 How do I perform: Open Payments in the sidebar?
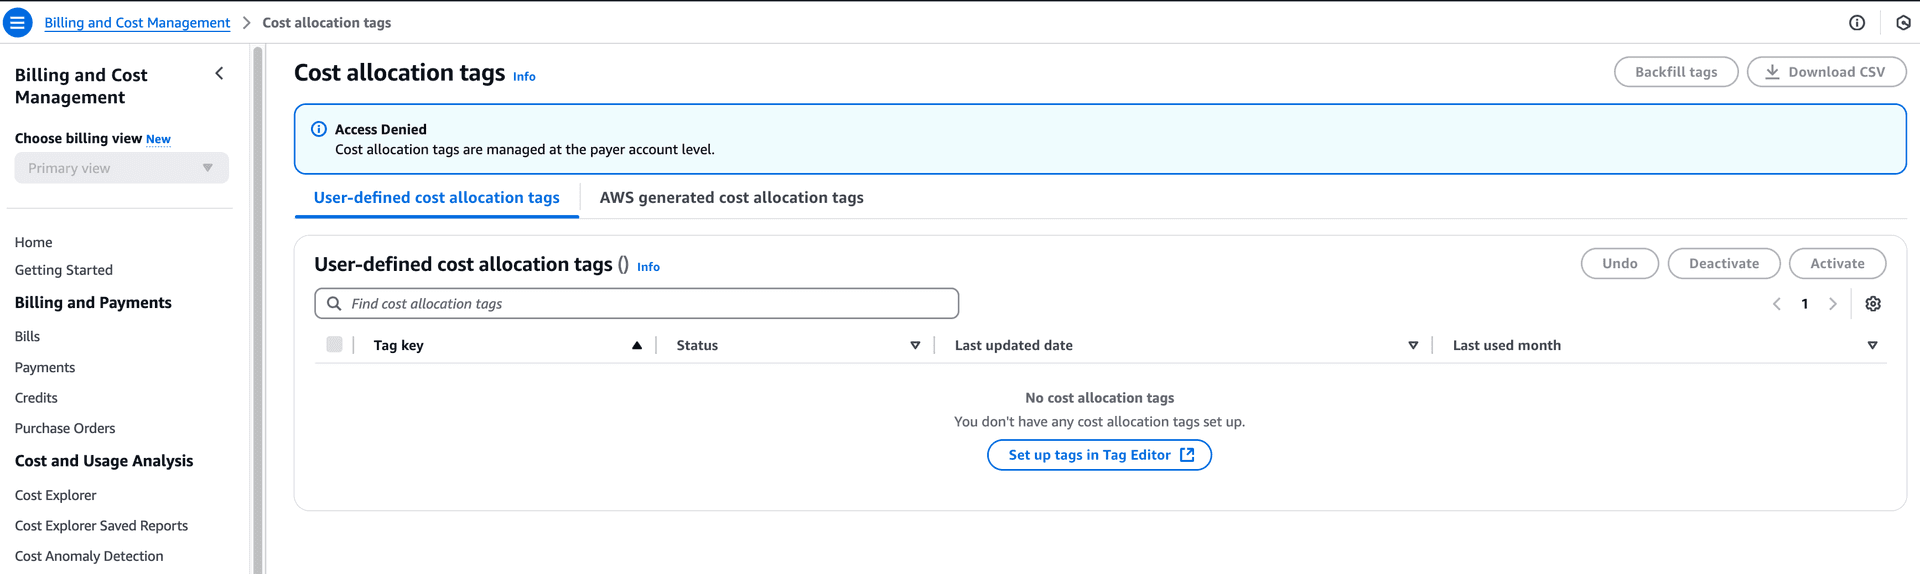pos(45,367)
